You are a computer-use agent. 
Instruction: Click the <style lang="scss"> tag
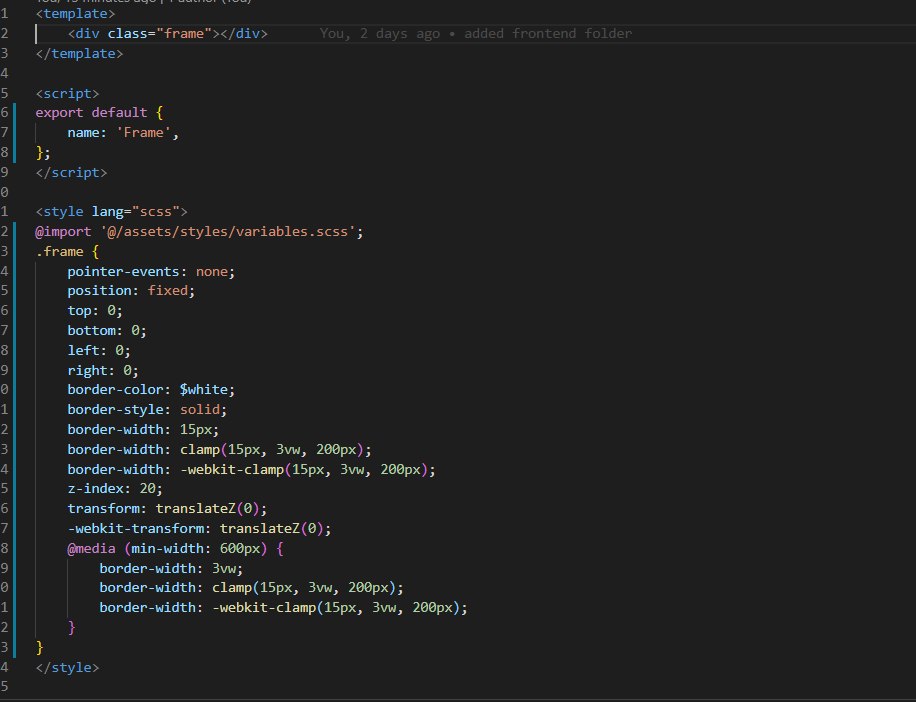(112, 211)
